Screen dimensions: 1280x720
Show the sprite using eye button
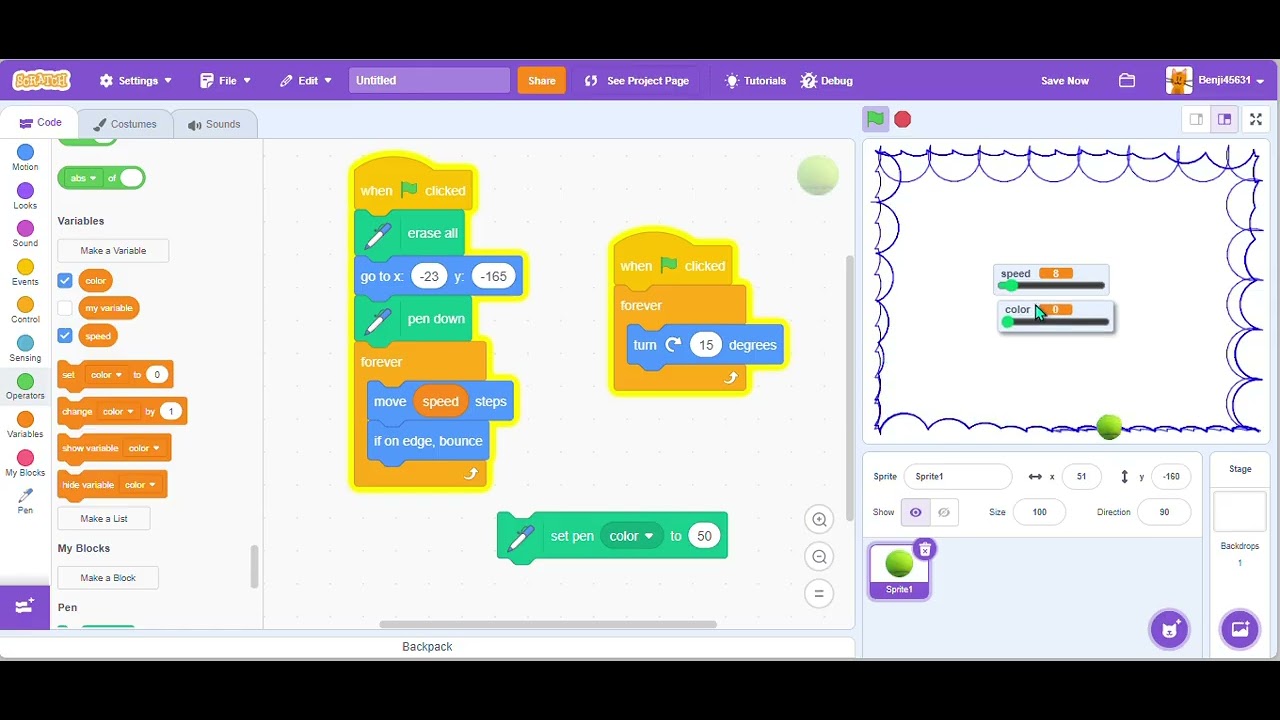coord(915,512)
